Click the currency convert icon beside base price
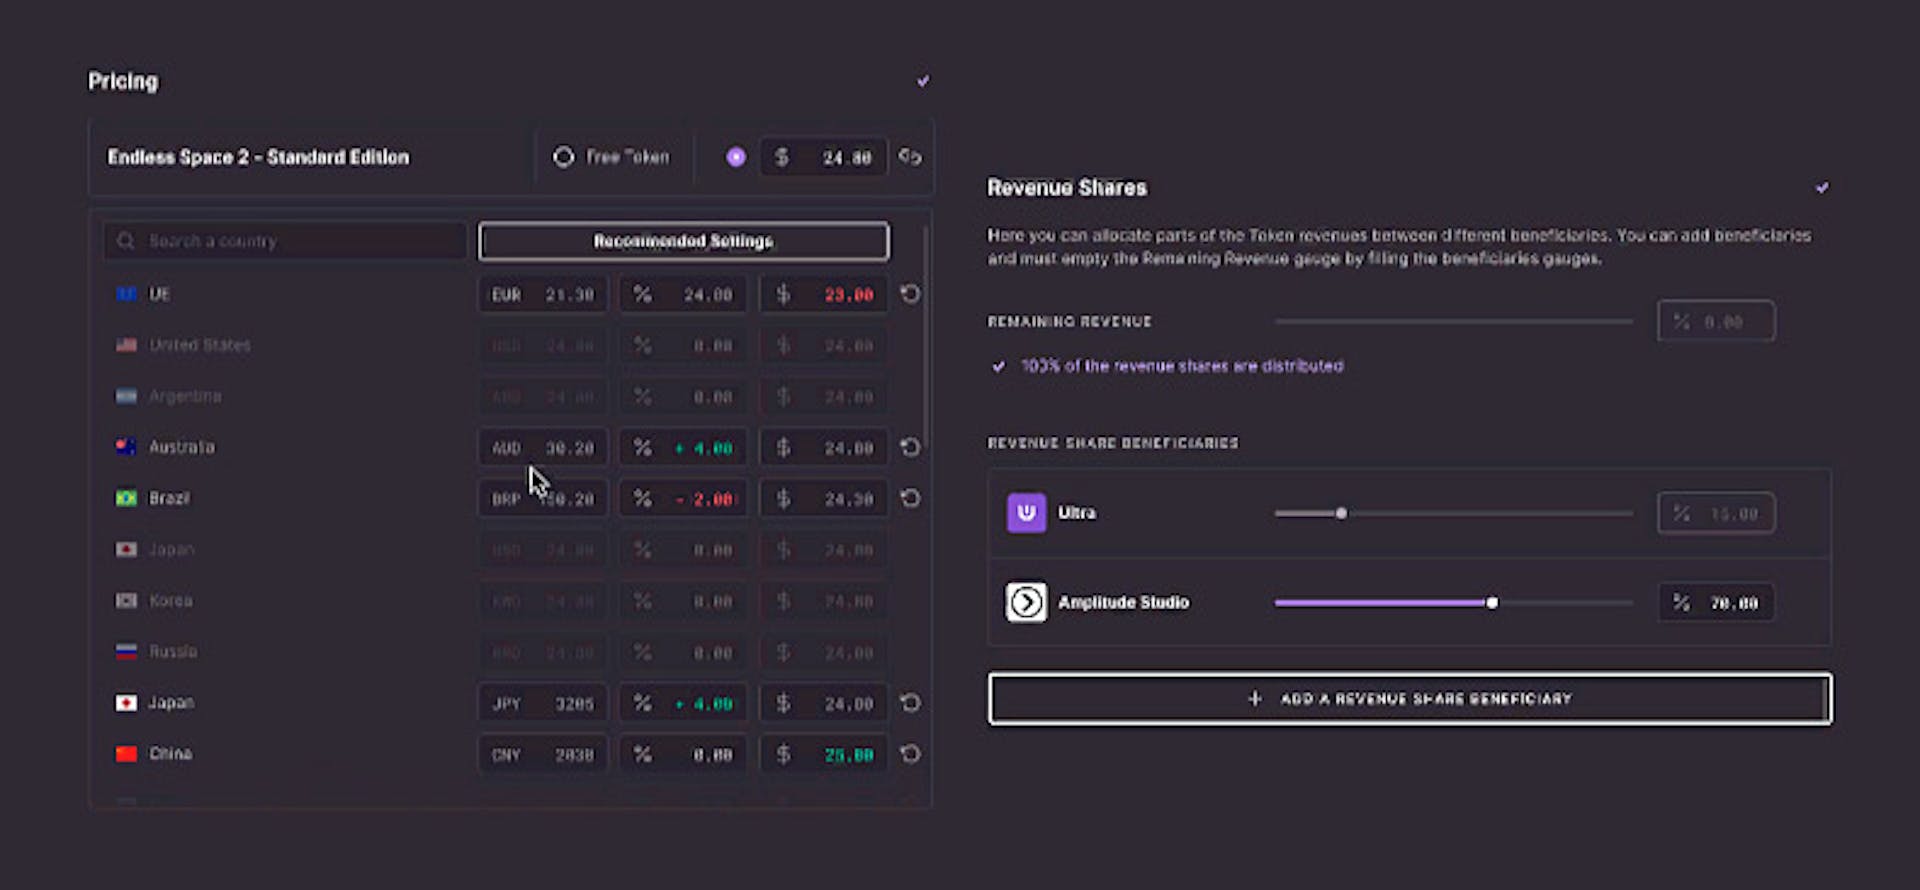The image size is (1920, 890). (x=910, y=157)
